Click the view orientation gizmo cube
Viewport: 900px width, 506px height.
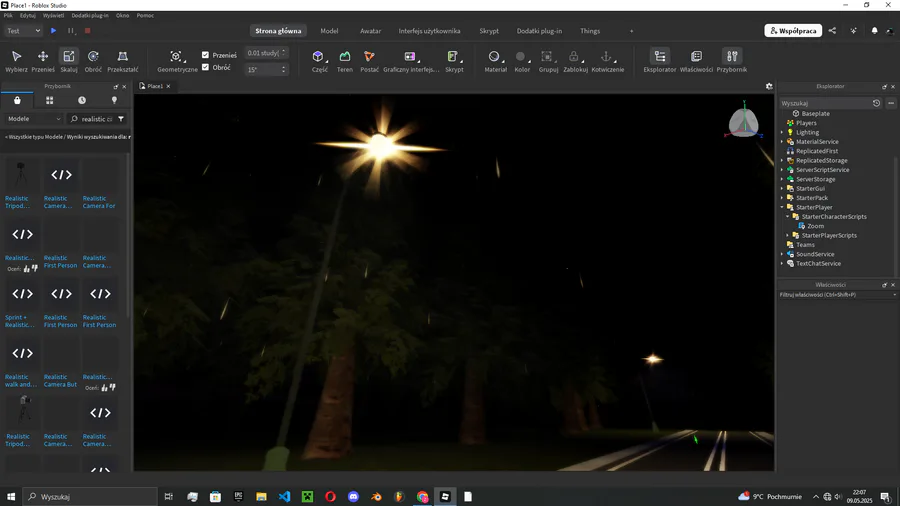744,122
